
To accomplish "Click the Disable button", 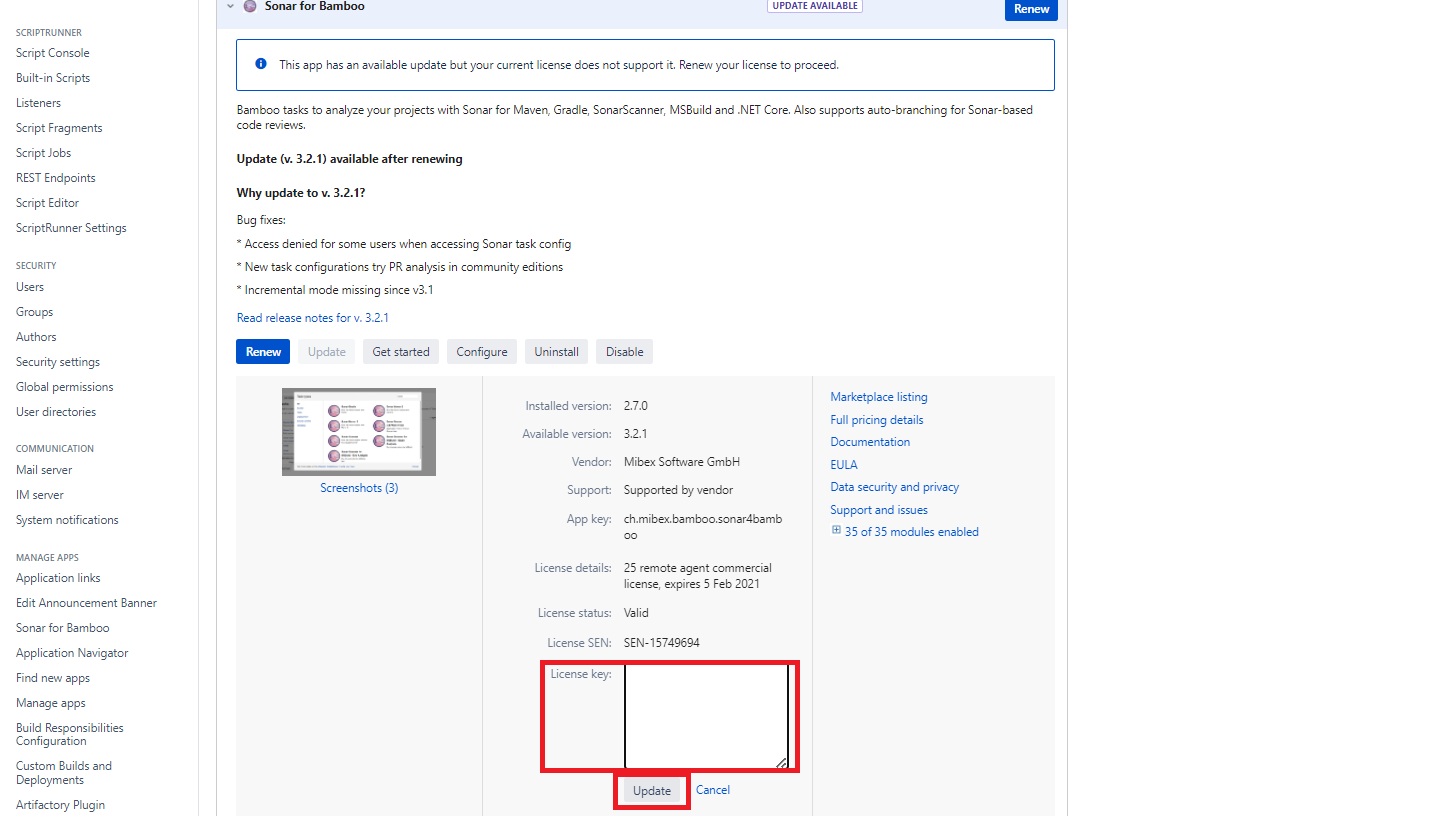I will pos(624,352).
